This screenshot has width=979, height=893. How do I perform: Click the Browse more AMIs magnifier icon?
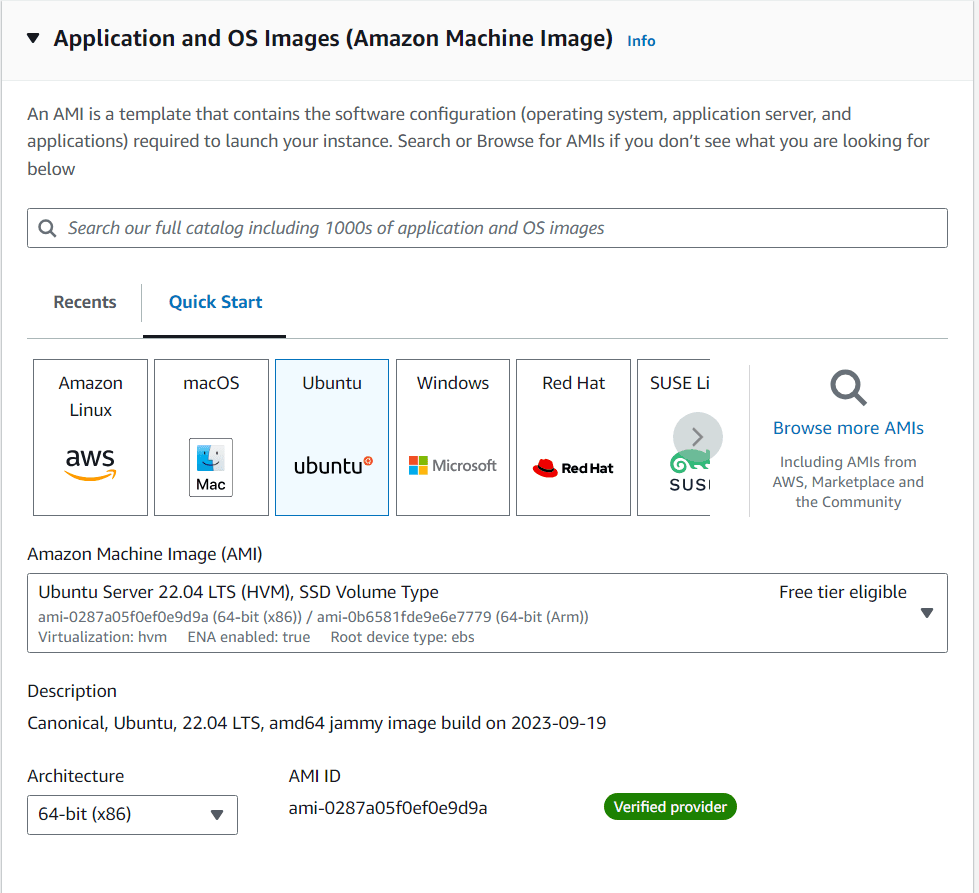848,387
